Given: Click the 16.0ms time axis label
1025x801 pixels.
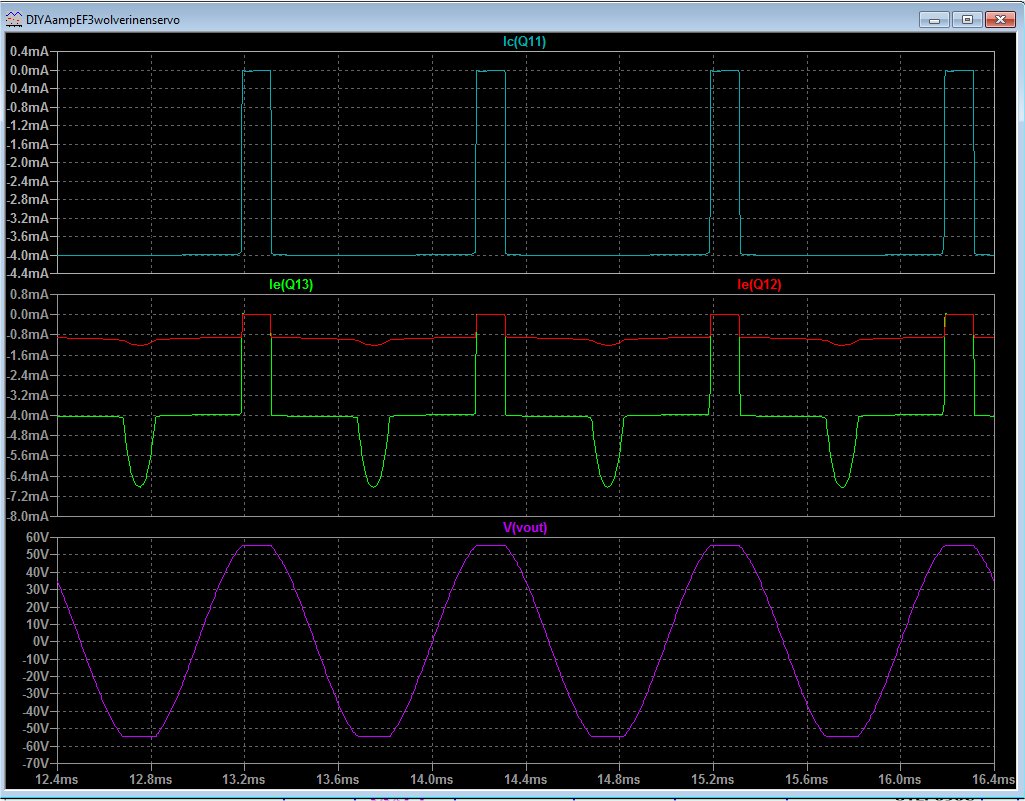Looking at the screenshot, I should point(901,779).
